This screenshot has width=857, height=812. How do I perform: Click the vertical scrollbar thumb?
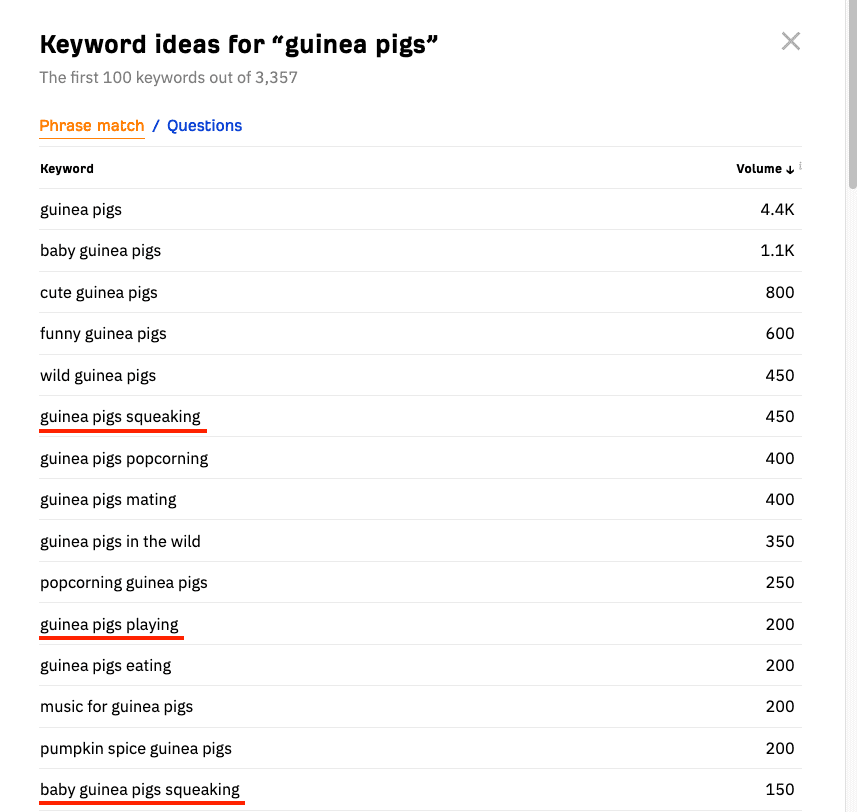click(852, 93)
